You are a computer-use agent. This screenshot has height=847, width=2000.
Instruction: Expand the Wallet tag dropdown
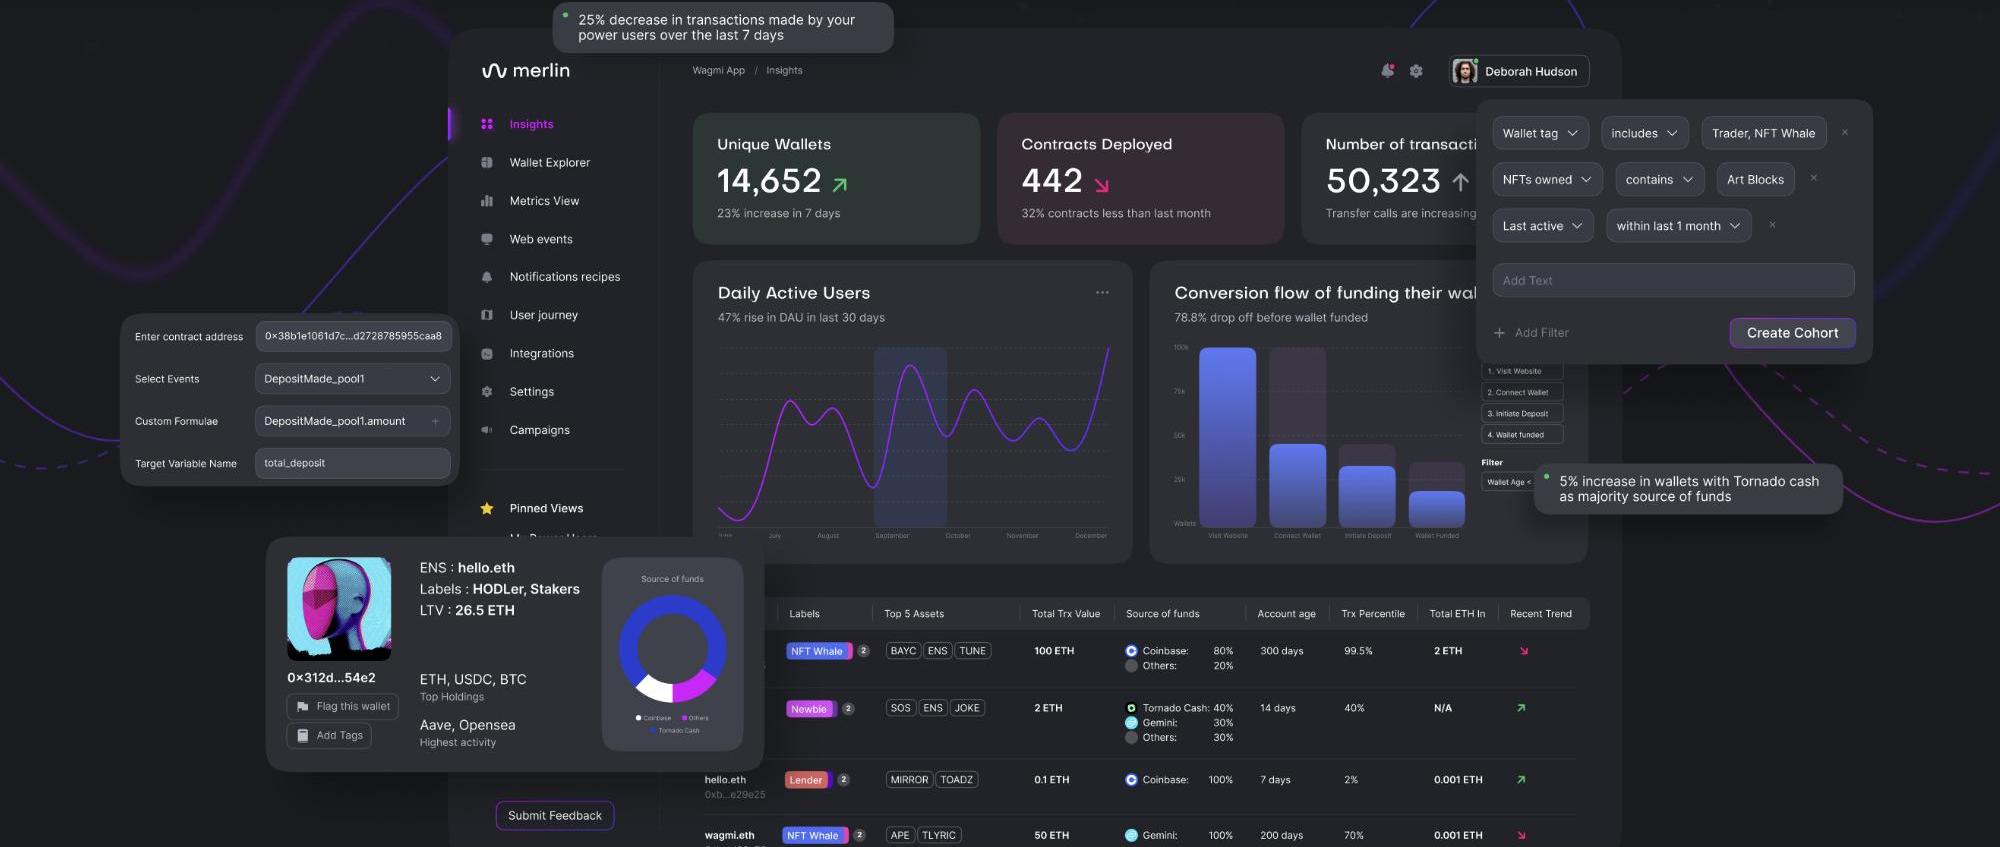[x=1539, y=134]
